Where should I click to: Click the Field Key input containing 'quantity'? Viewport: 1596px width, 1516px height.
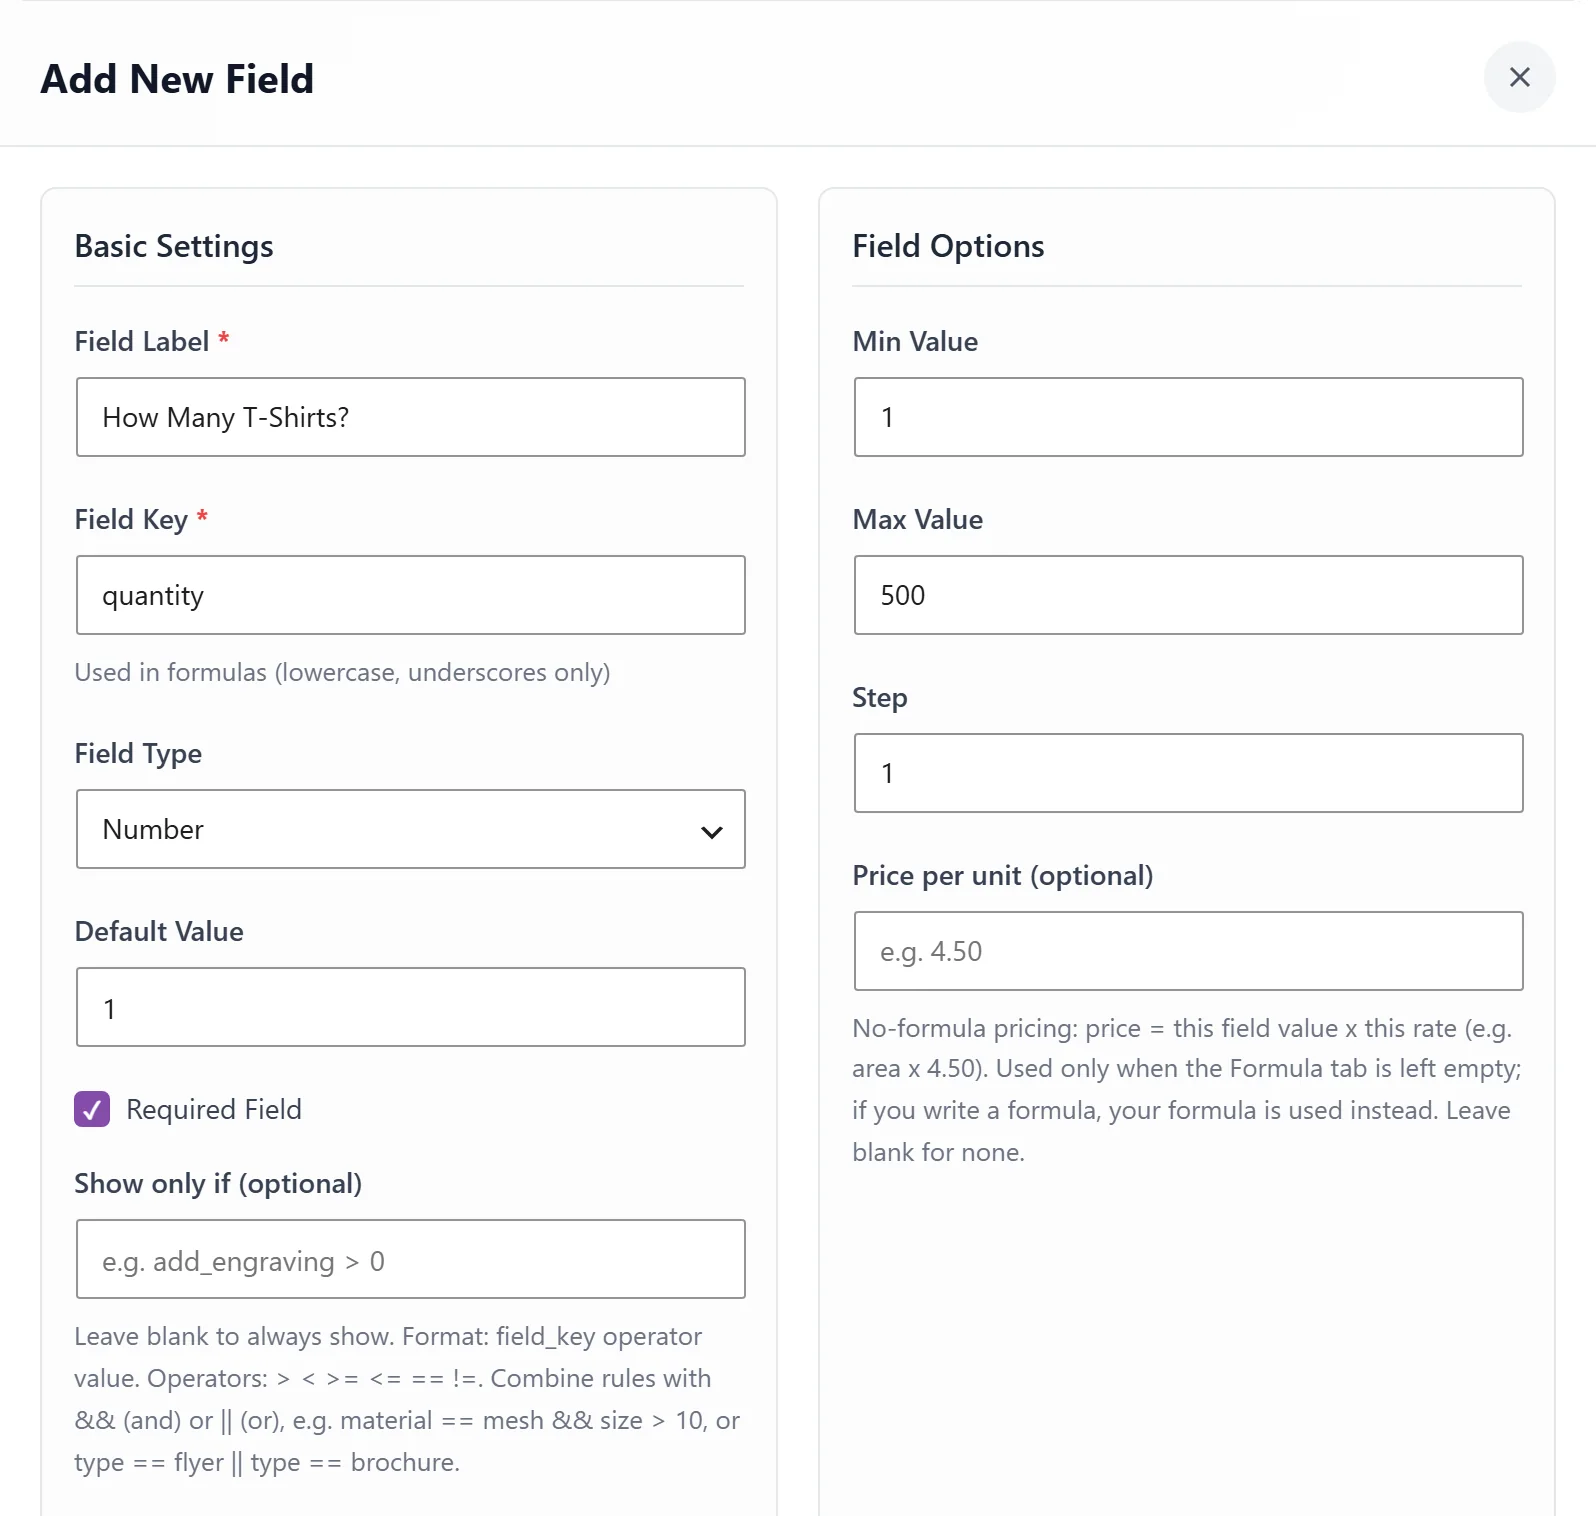tap(411, 595)
